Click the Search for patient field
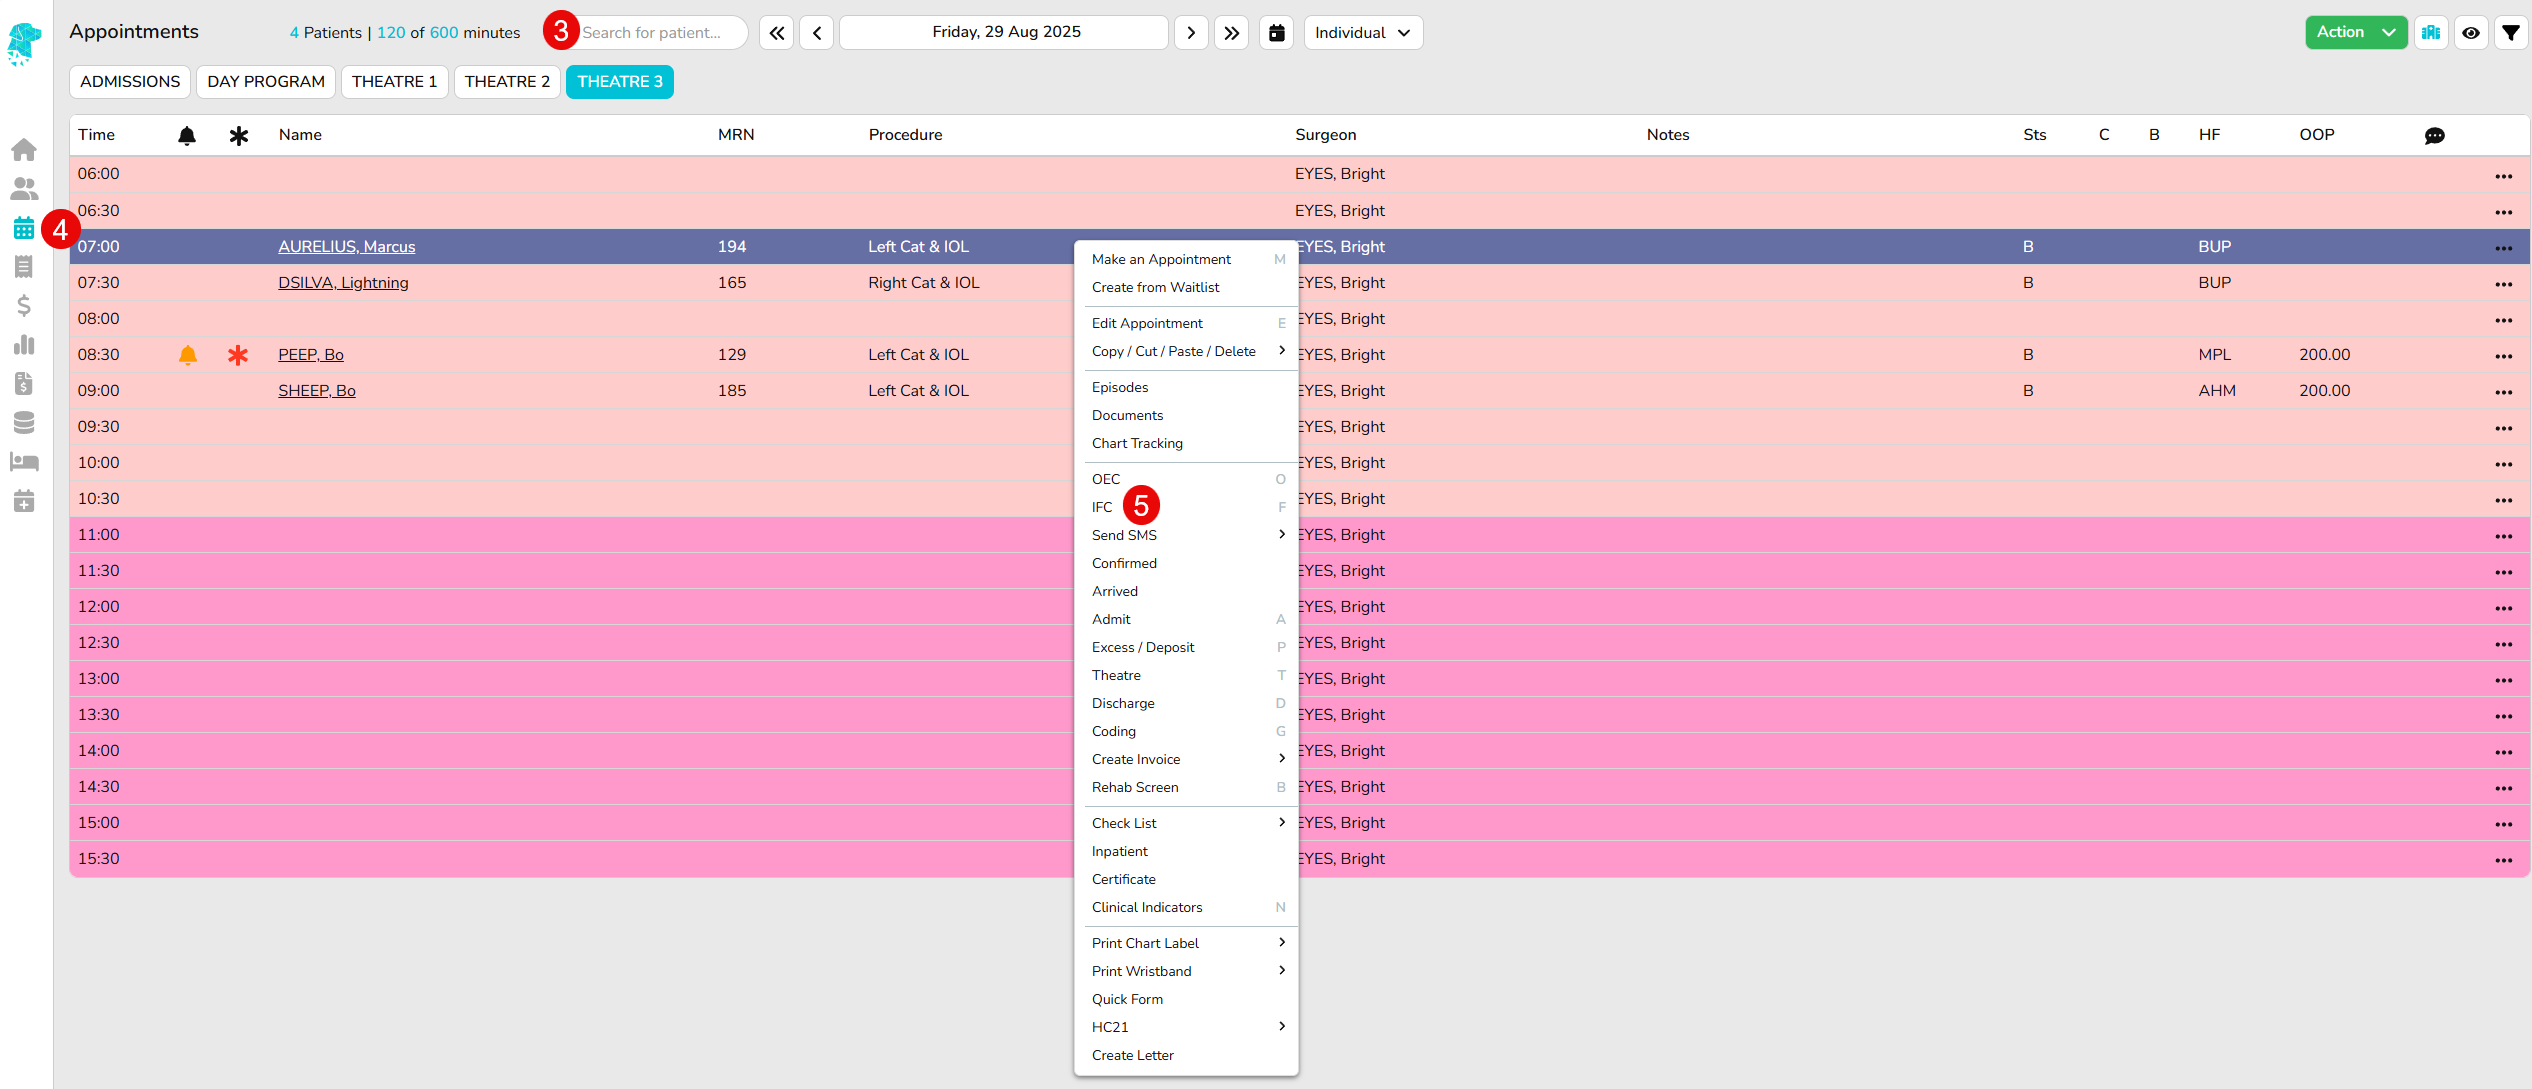This screenshot has height=1089, width=2532. (660, 33)
